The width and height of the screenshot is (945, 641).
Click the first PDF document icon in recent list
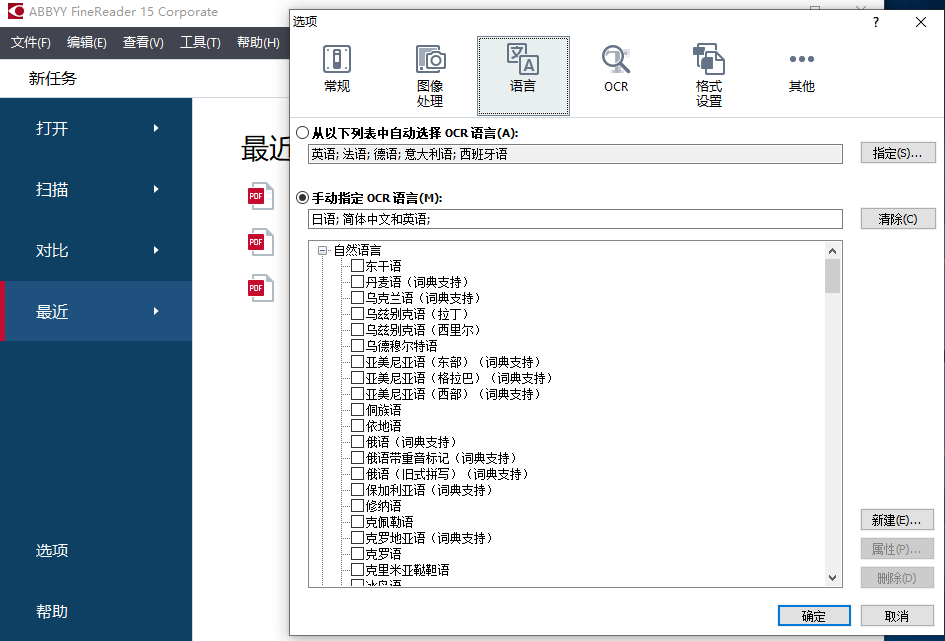tap(260, 196)
